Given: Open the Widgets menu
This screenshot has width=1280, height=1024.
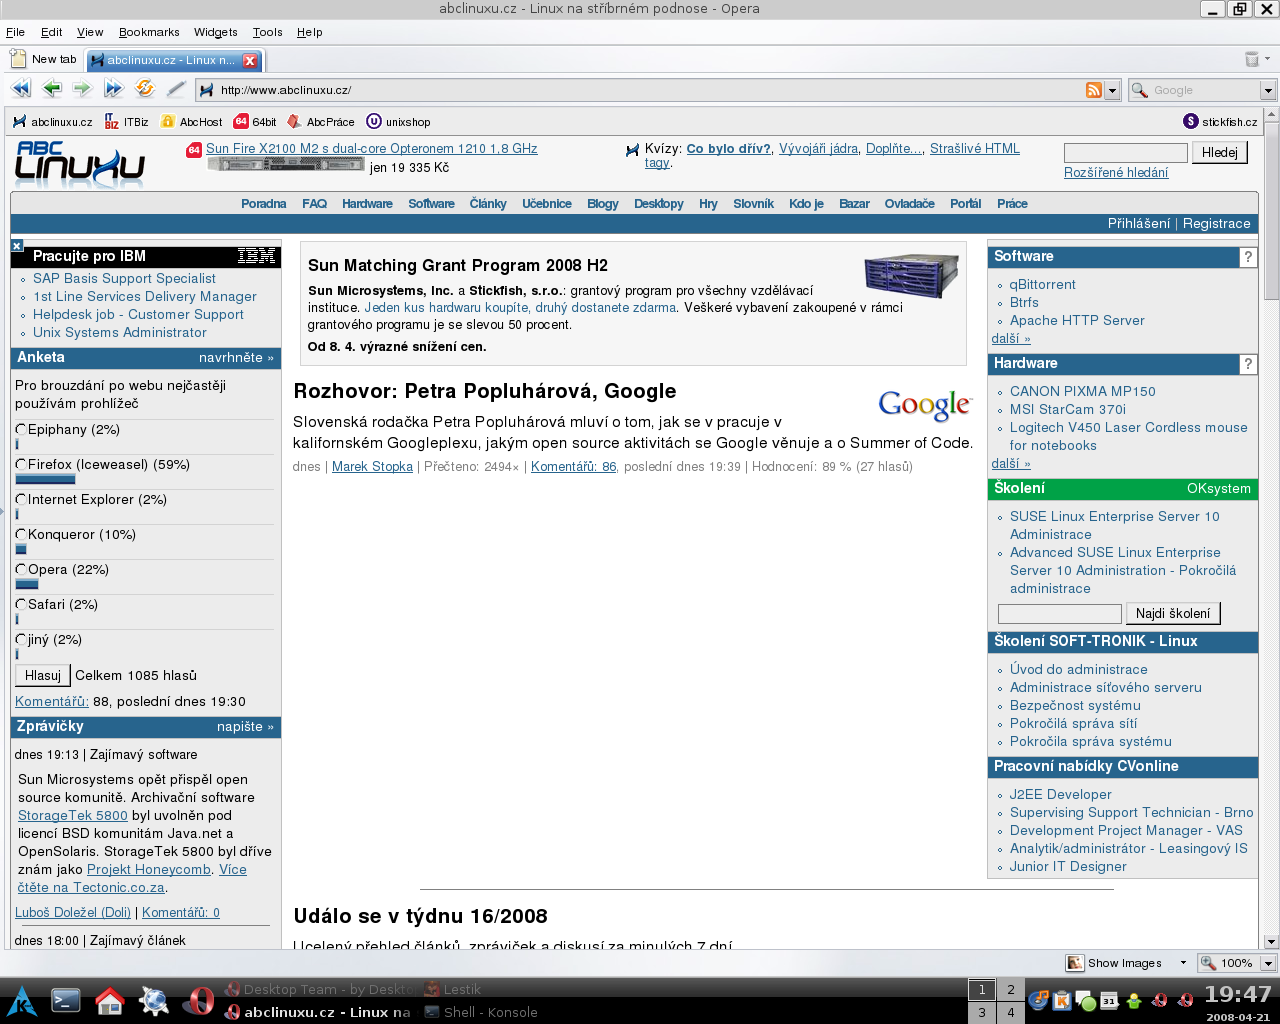Looking at the screenshot, I should coord(216,32).
